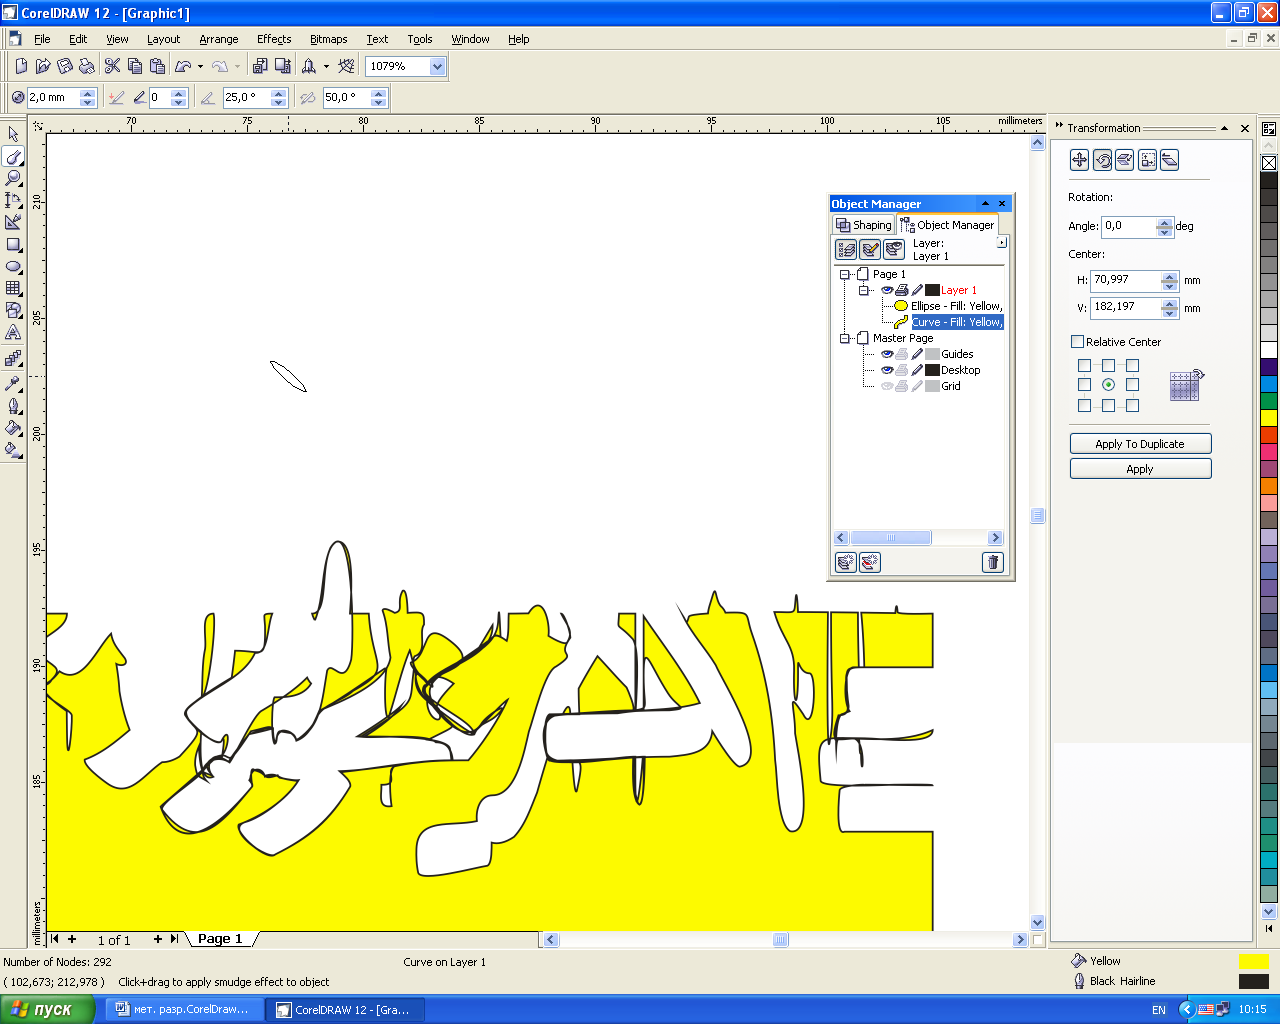Open Application Launcher dropdown arrow
The width and height of the screenshot is (1280, 1024).
click(x=326, y=66)
